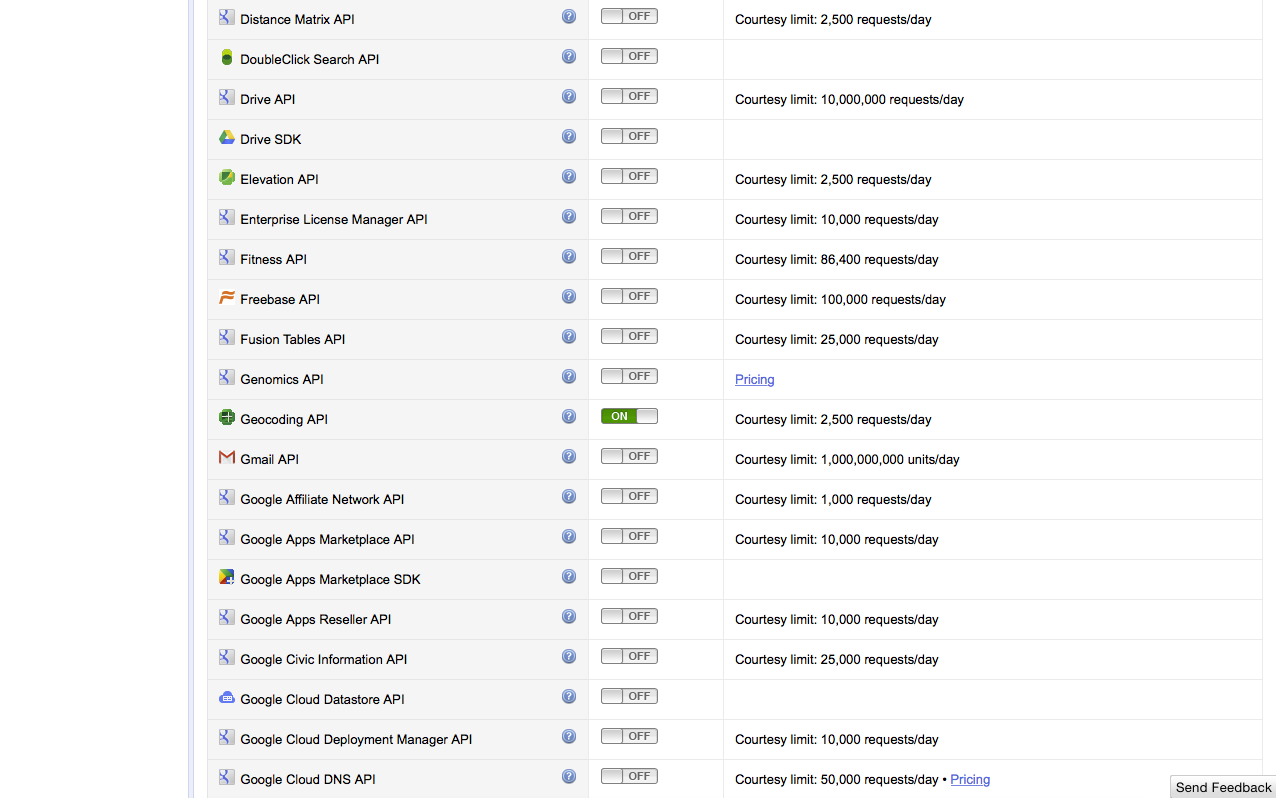Click the Enterprise License Manager API name
The image size is (1276, 798).
pyautogui.click(x=334, y=219)
